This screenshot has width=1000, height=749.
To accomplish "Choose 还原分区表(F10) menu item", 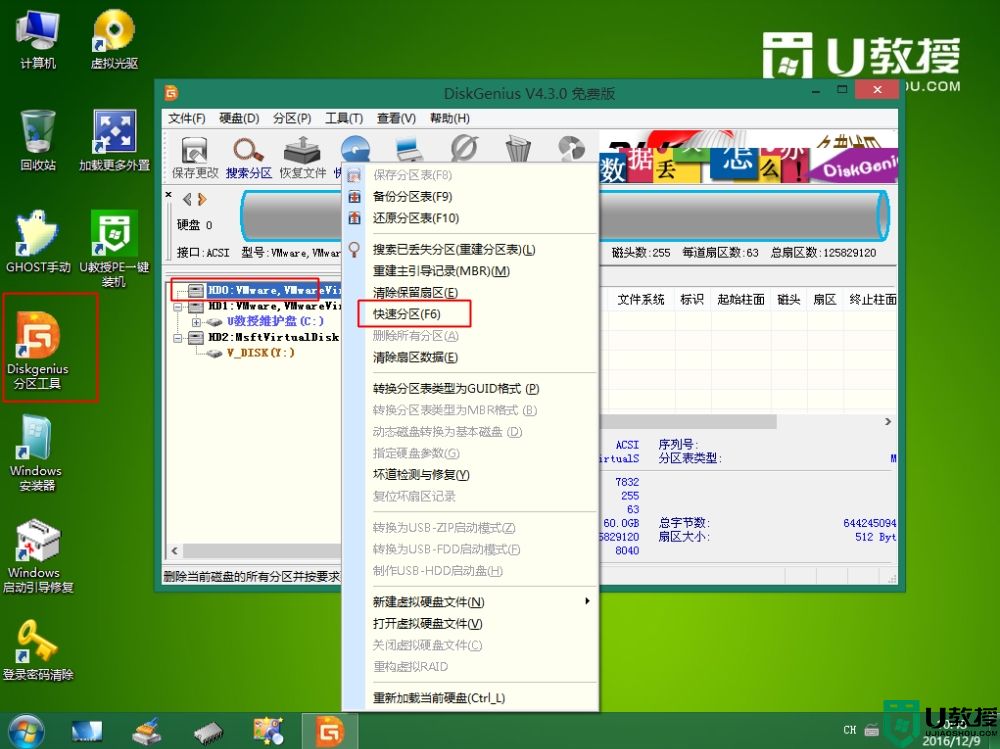I will (x=471, y=218).
